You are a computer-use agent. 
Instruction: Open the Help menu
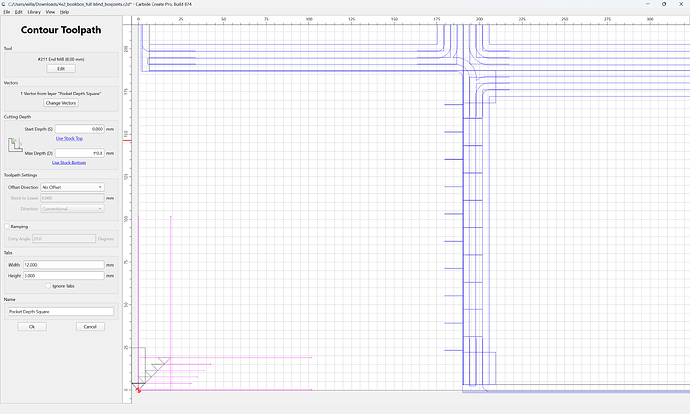[64, 12]
